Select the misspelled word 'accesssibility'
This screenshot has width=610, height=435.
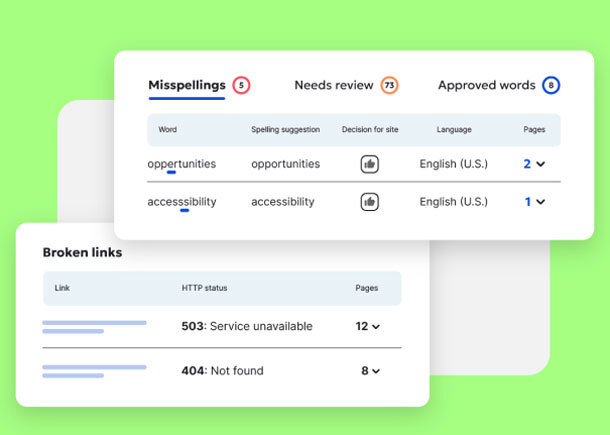point(181,202)
